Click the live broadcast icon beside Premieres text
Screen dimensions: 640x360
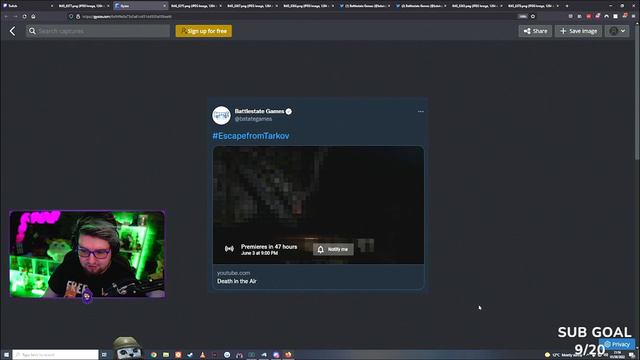(229, 249)
